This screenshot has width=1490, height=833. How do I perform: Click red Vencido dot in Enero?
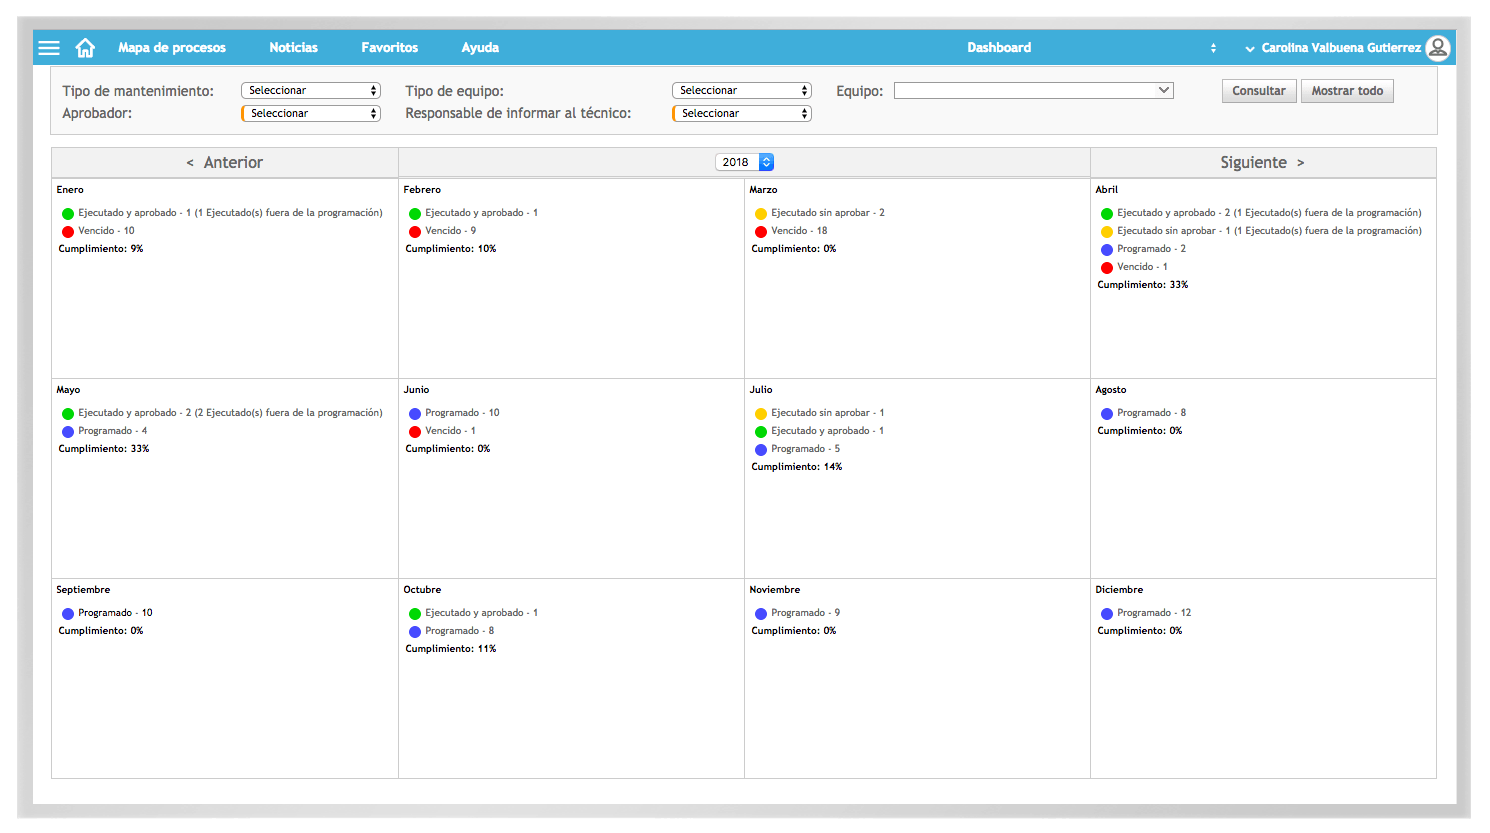[x=68, y=232]
